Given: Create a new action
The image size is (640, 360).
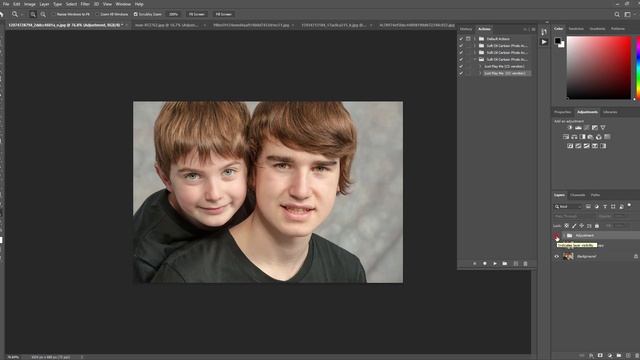Looking at the screenshot, I should 516,264.
